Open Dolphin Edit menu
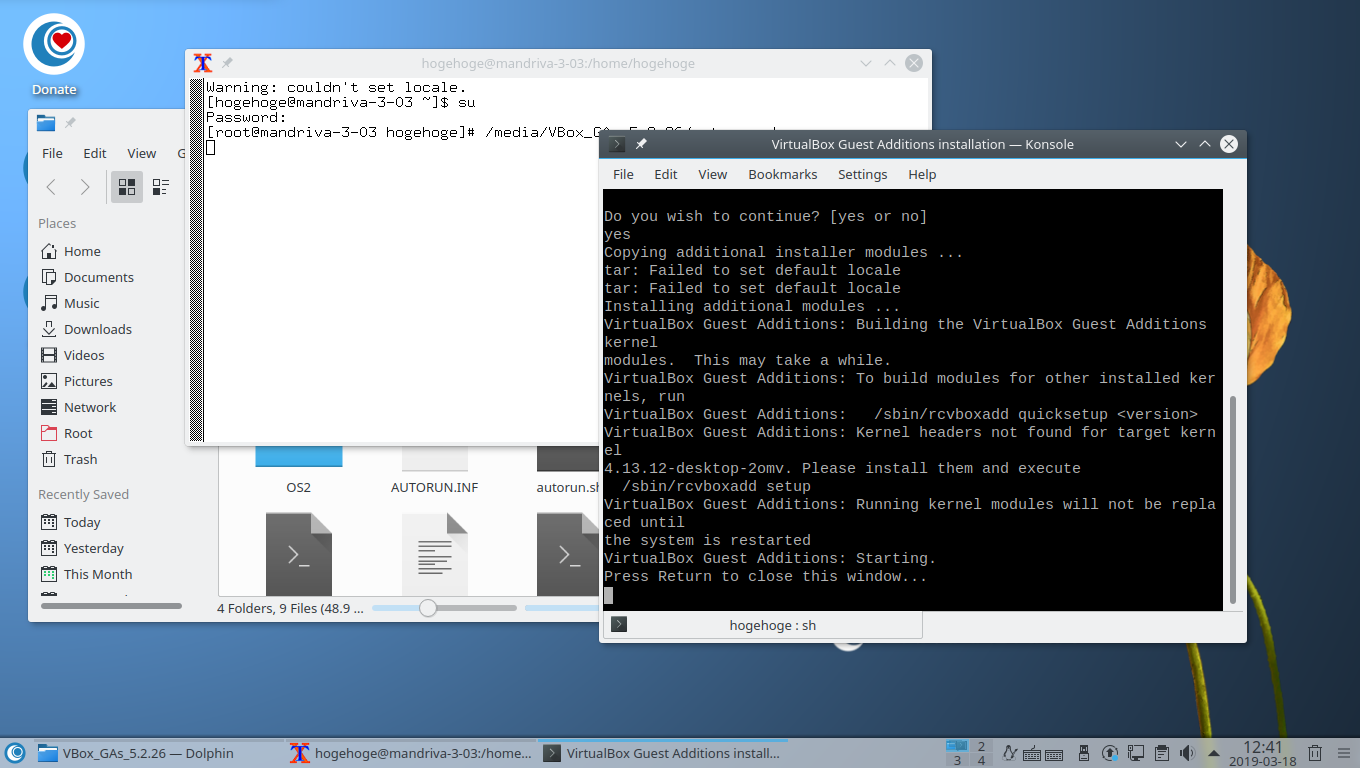1360x768 pixels. [95, 153]
